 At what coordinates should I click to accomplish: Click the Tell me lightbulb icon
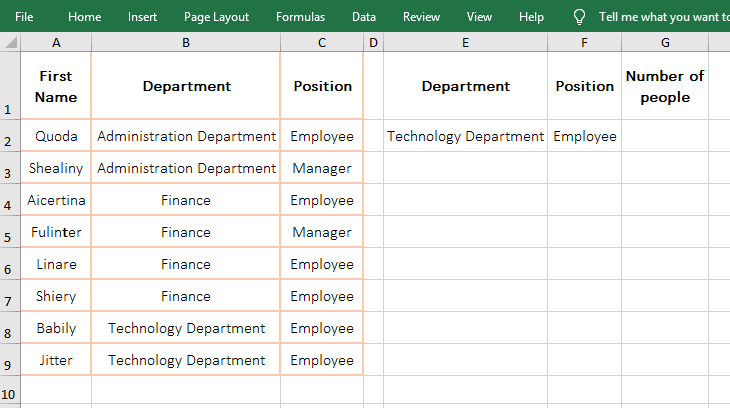(x=579, y=17)
